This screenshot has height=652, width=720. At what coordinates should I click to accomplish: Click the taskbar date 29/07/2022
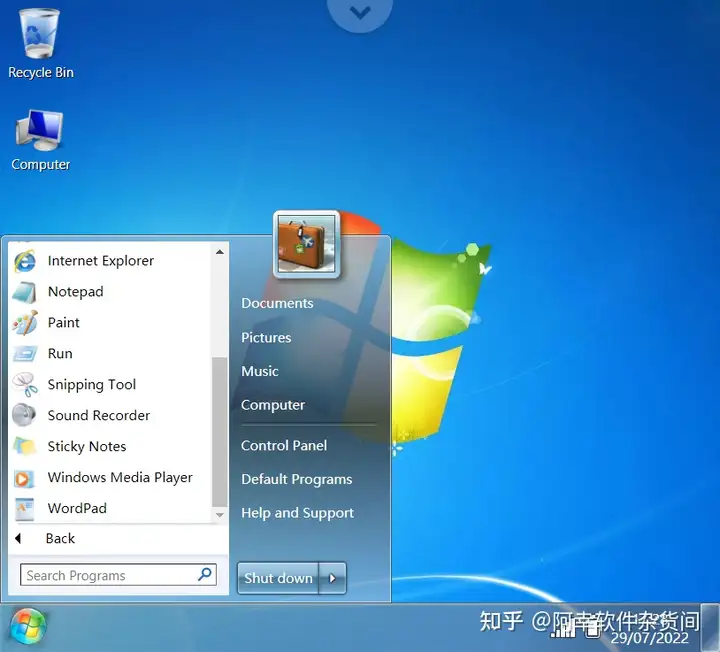click(x=650, y=638)
